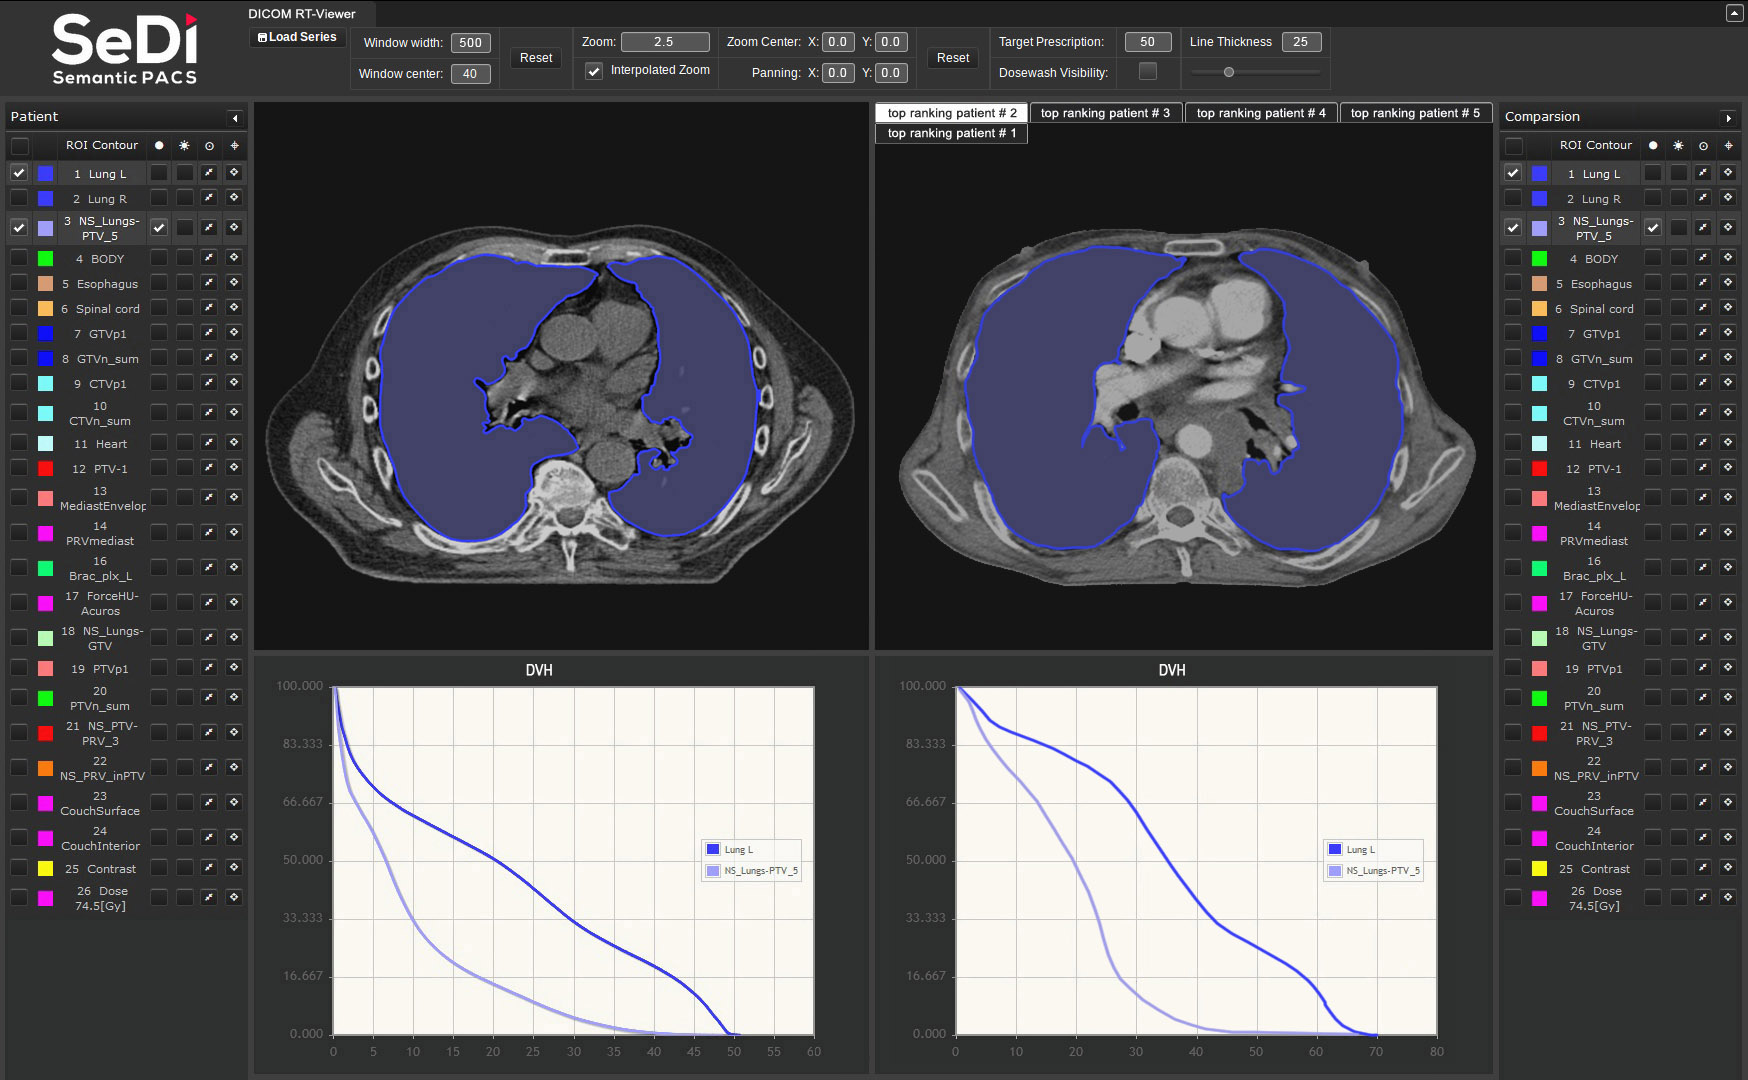Image resolution: width=1748 pixels, height=1080 pixels.
Task: Uncheck Lung L visibility in Patient panel
Action: (19, 173)
